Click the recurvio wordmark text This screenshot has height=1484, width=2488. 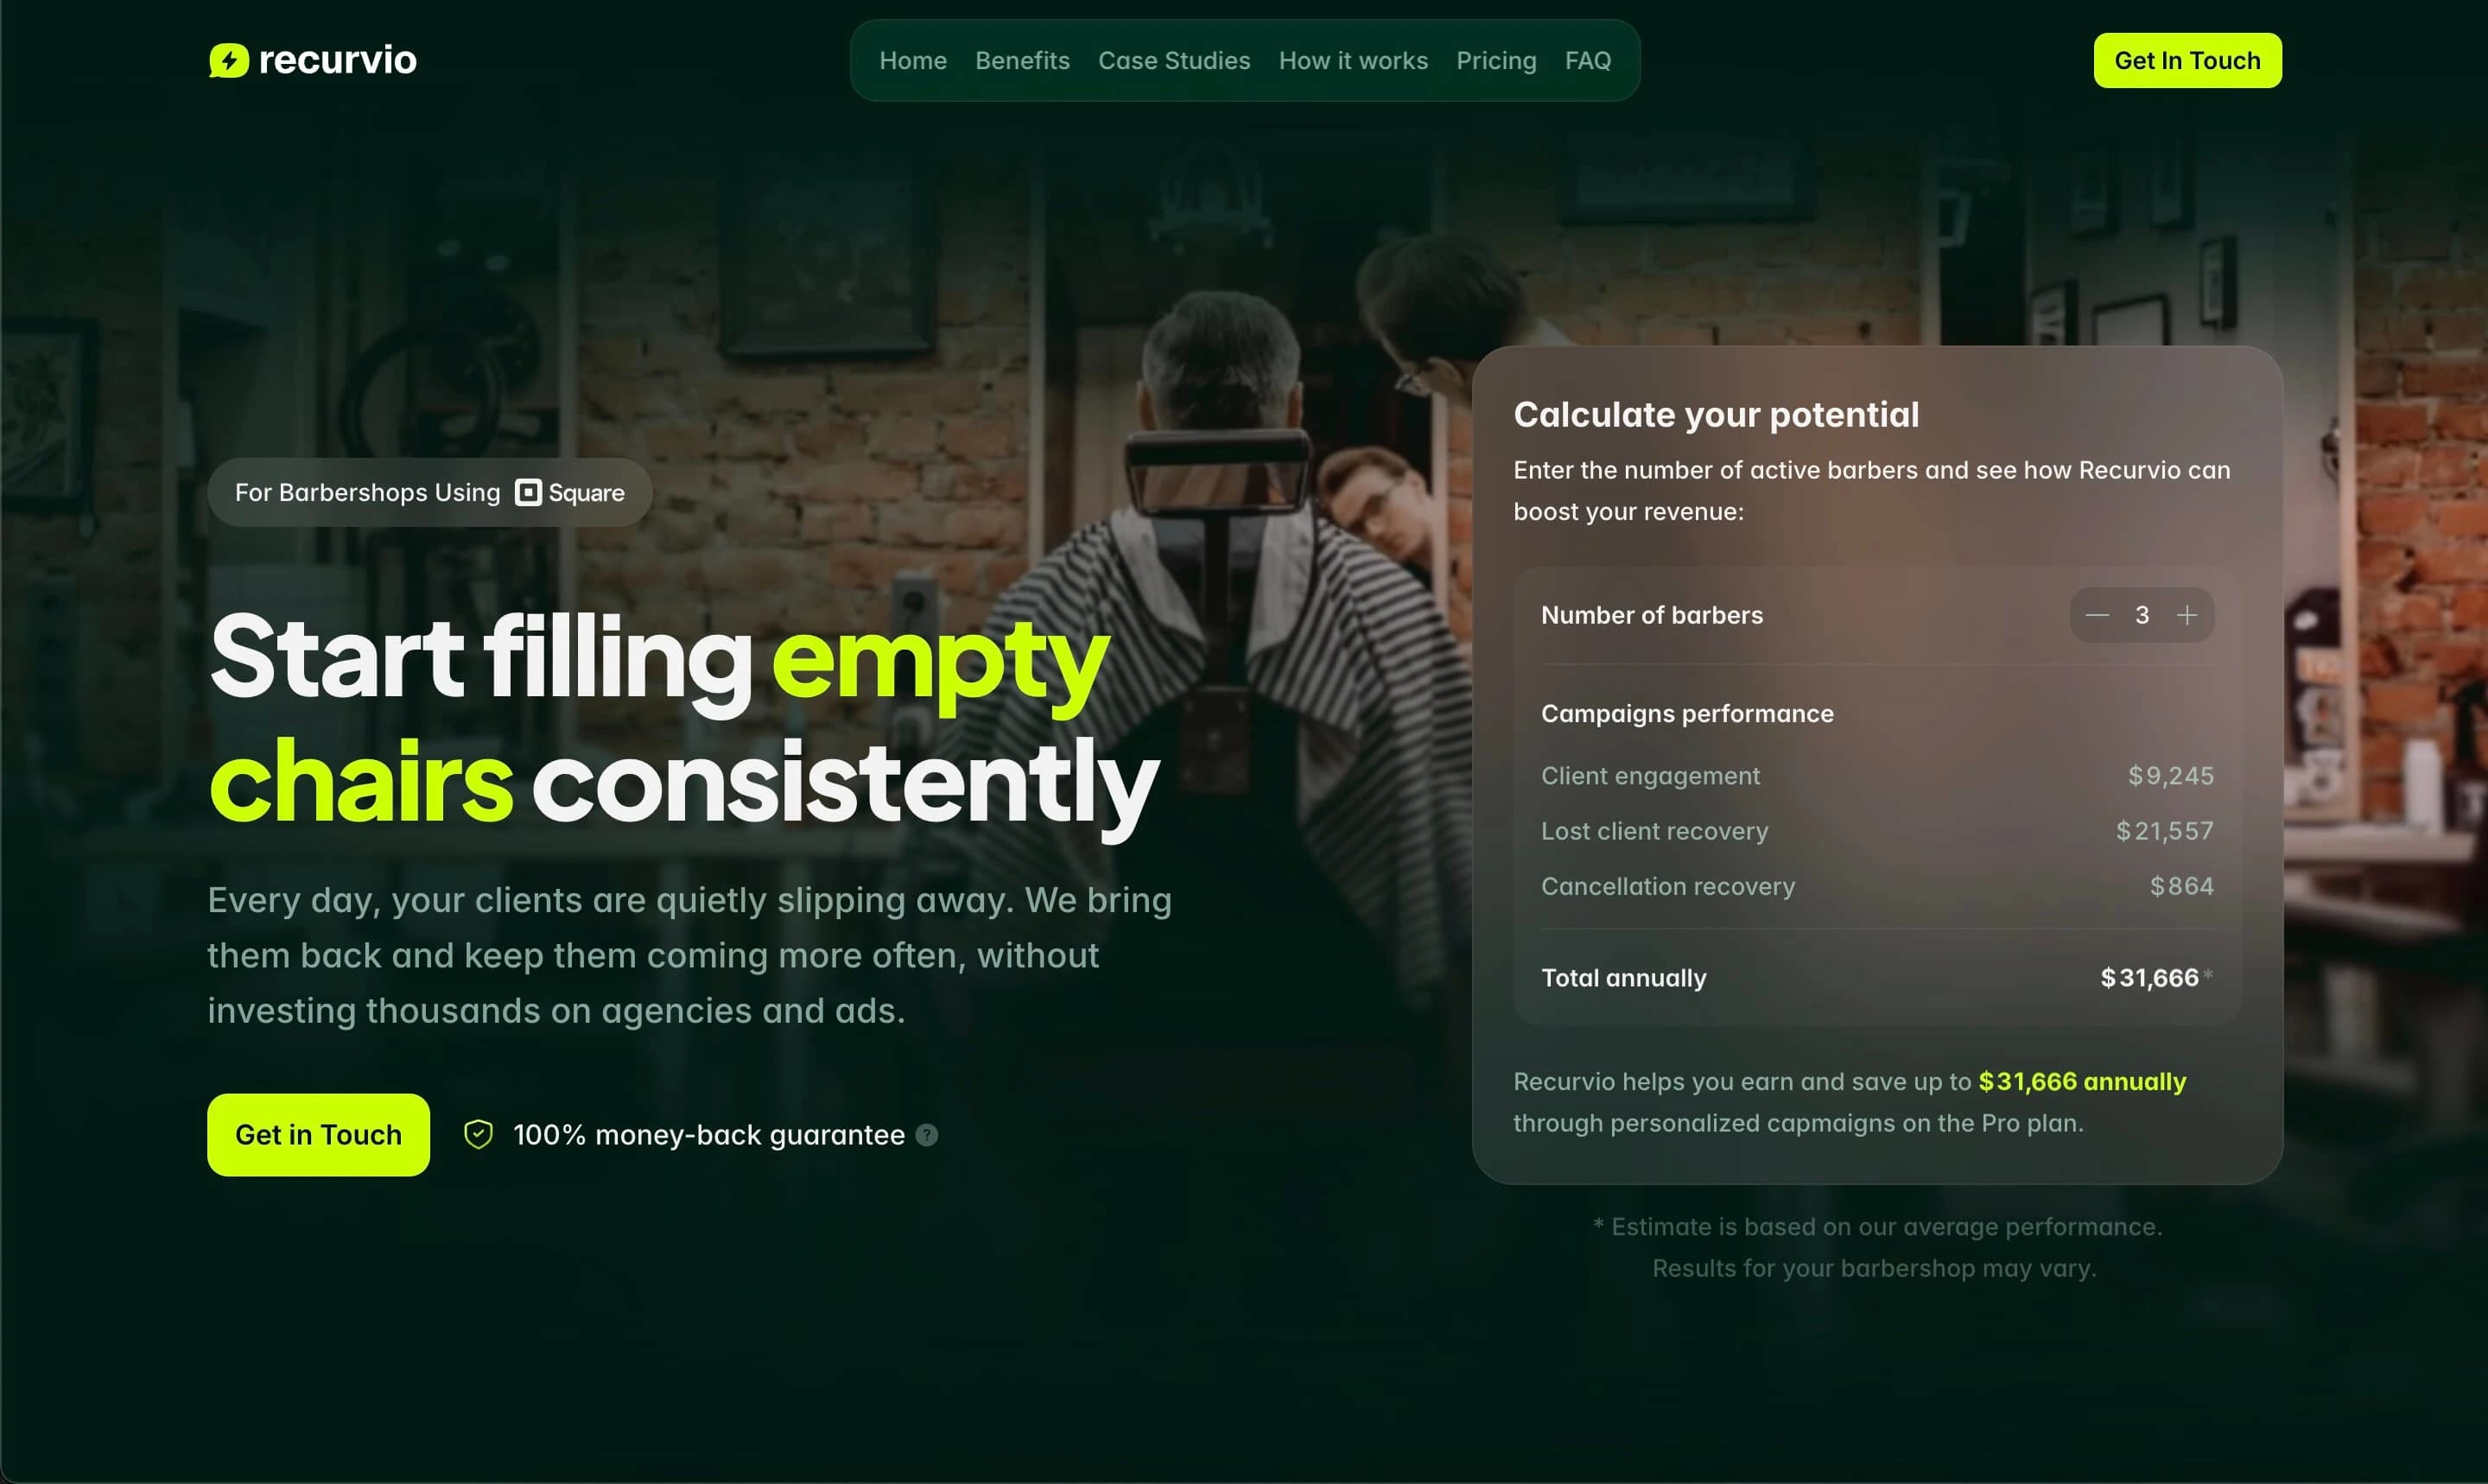click(337, 60)
